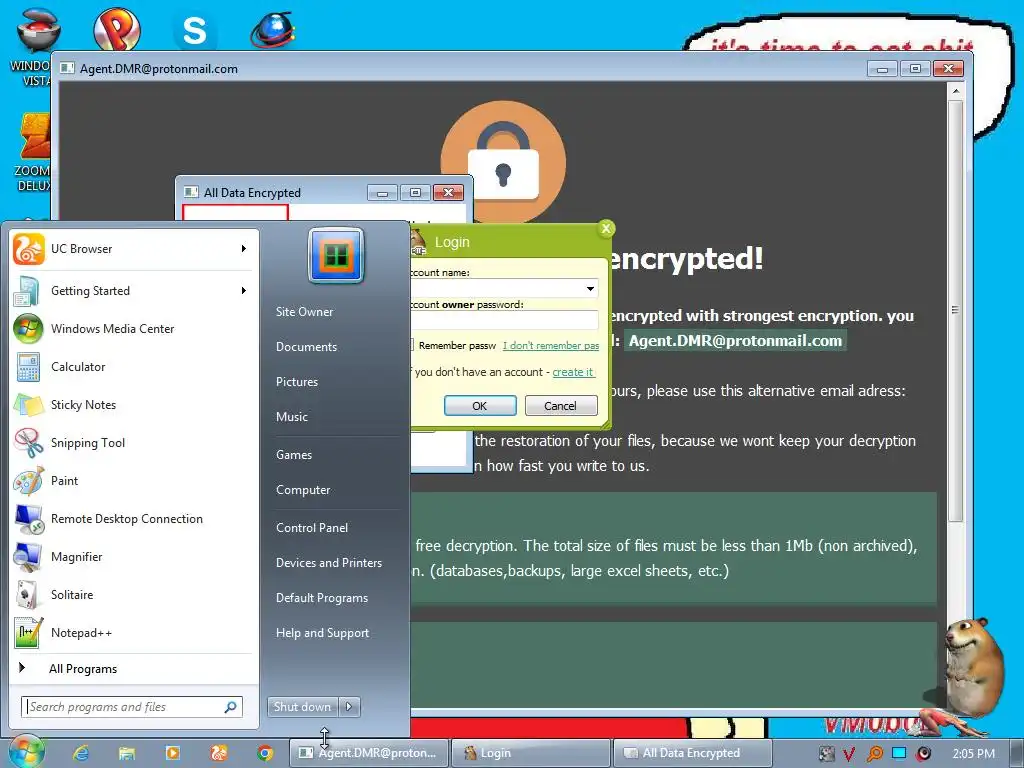
Task: Click the user account picture tile
Action: 336,255
